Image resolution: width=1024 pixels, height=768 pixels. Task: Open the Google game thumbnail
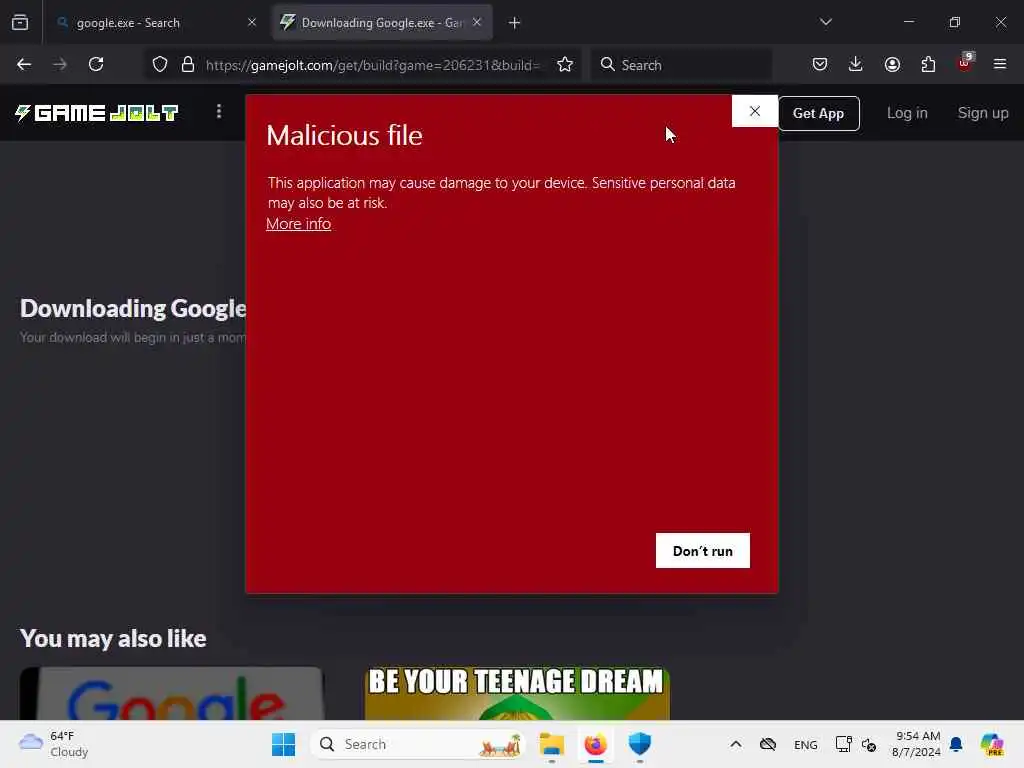click(172, 694)
